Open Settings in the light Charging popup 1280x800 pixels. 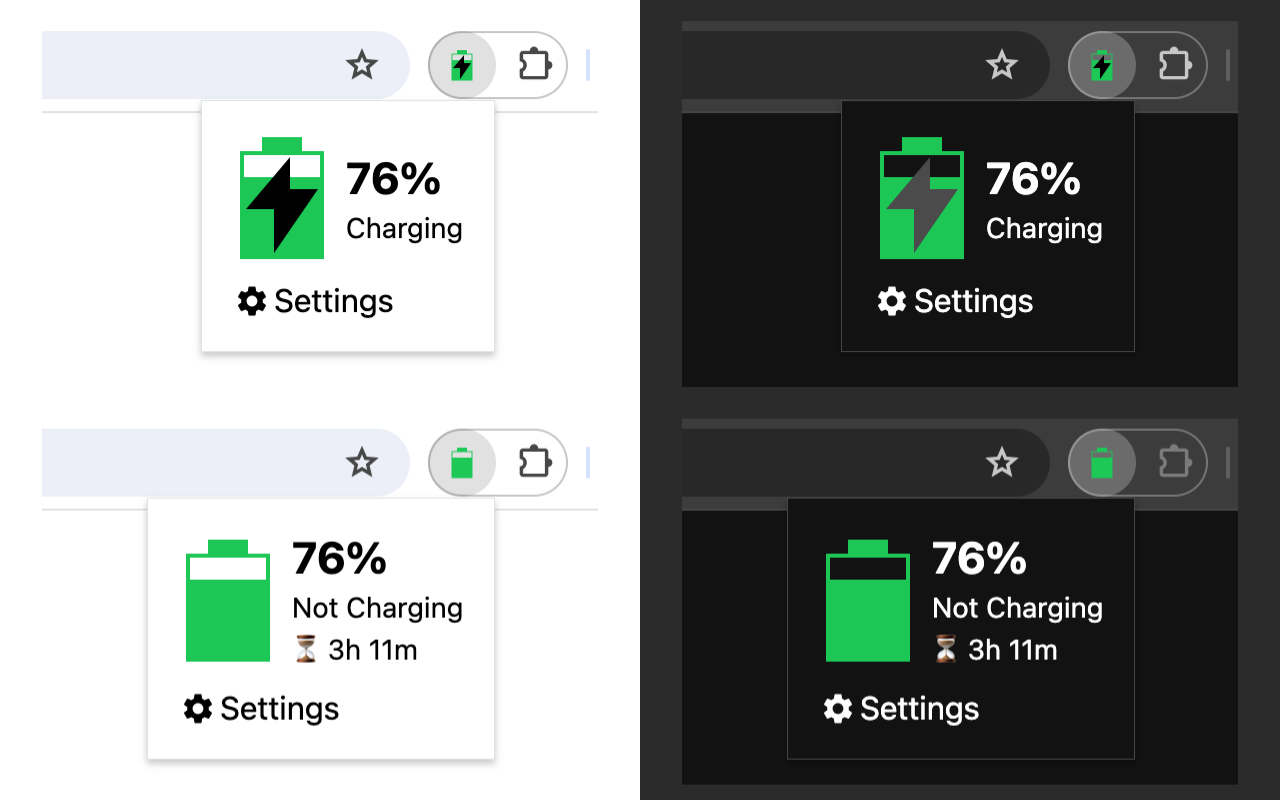(x=316, y=301)
